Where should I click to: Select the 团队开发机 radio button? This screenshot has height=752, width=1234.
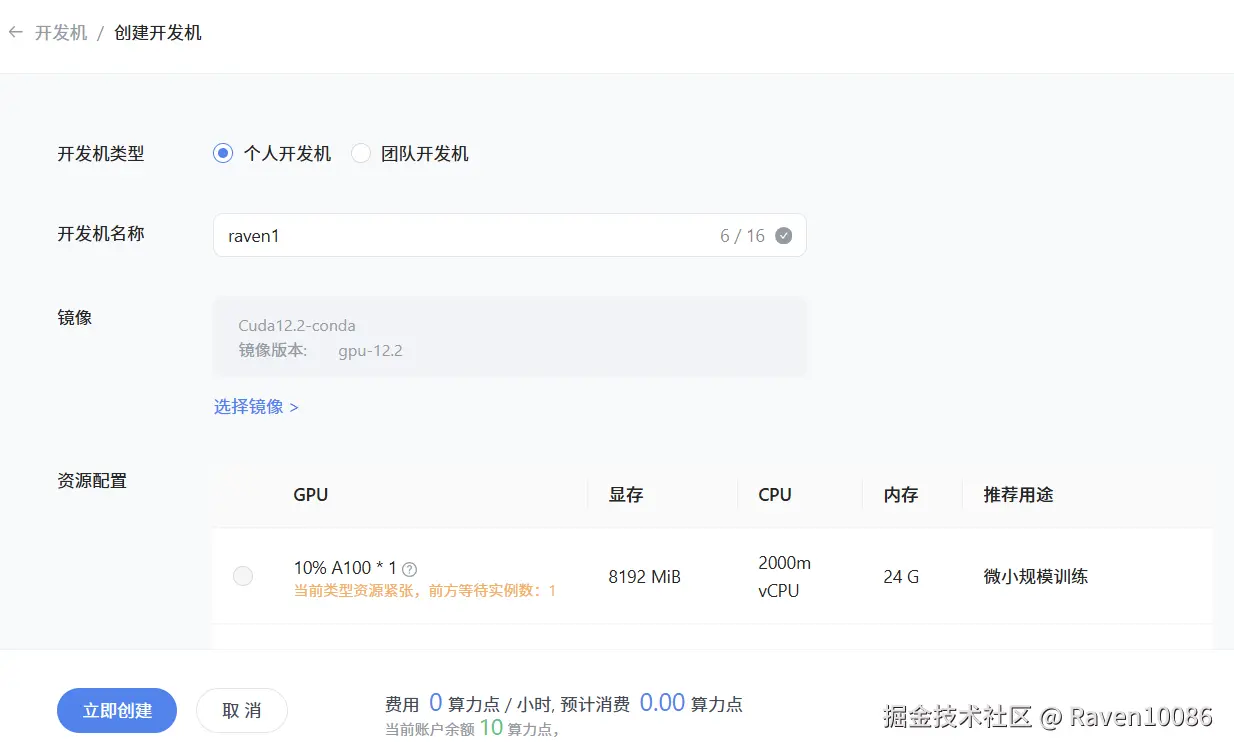point(361,154)
